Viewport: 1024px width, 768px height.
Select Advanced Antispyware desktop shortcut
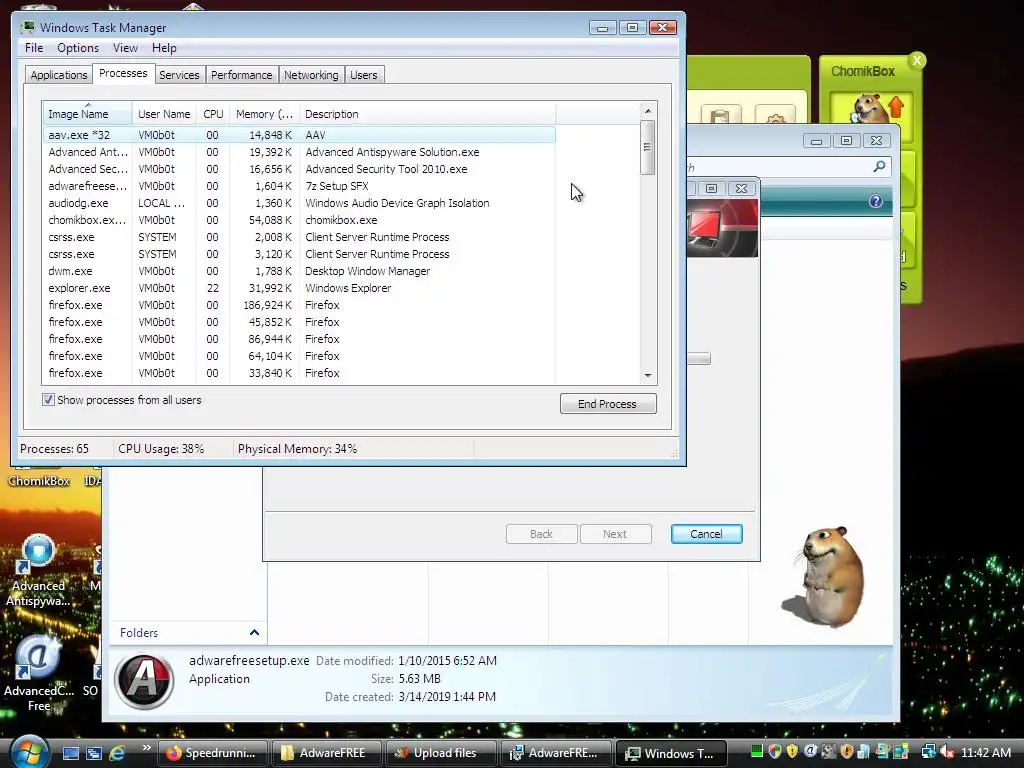click(x=38, y=571)
